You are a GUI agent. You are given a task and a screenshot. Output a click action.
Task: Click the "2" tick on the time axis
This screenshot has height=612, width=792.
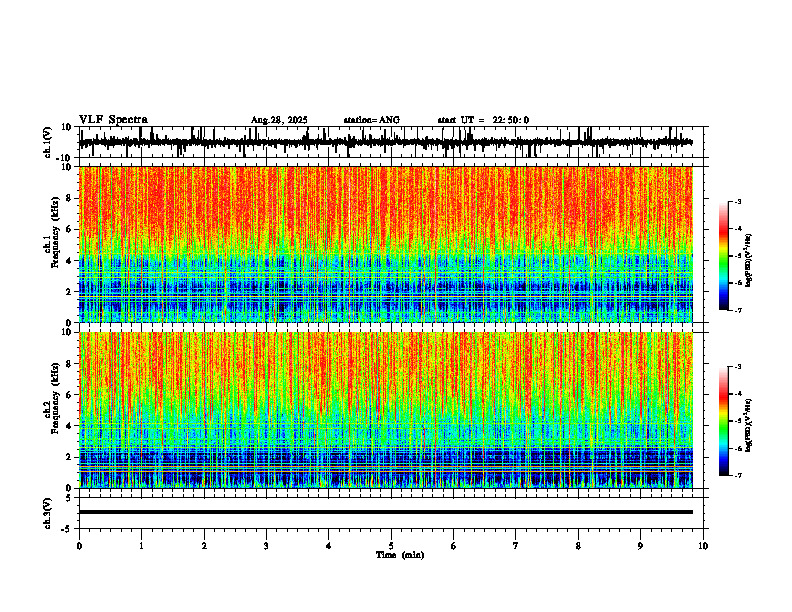click(x=204, y=546)
